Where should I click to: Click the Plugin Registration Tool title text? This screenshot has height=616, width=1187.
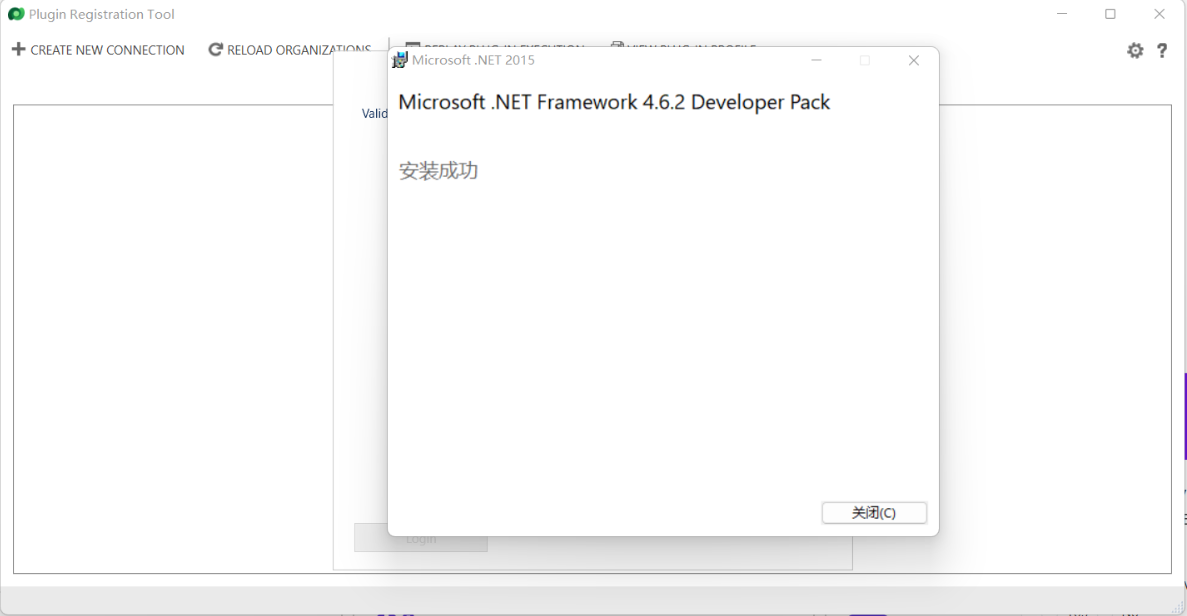(101, 14)
